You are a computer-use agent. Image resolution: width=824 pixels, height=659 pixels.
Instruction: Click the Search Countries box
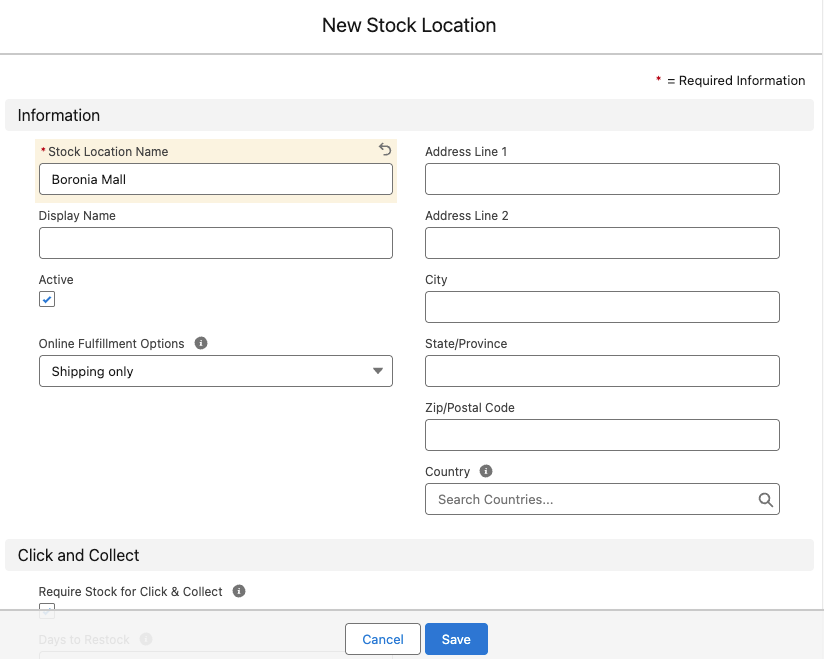tap(590, 499)
